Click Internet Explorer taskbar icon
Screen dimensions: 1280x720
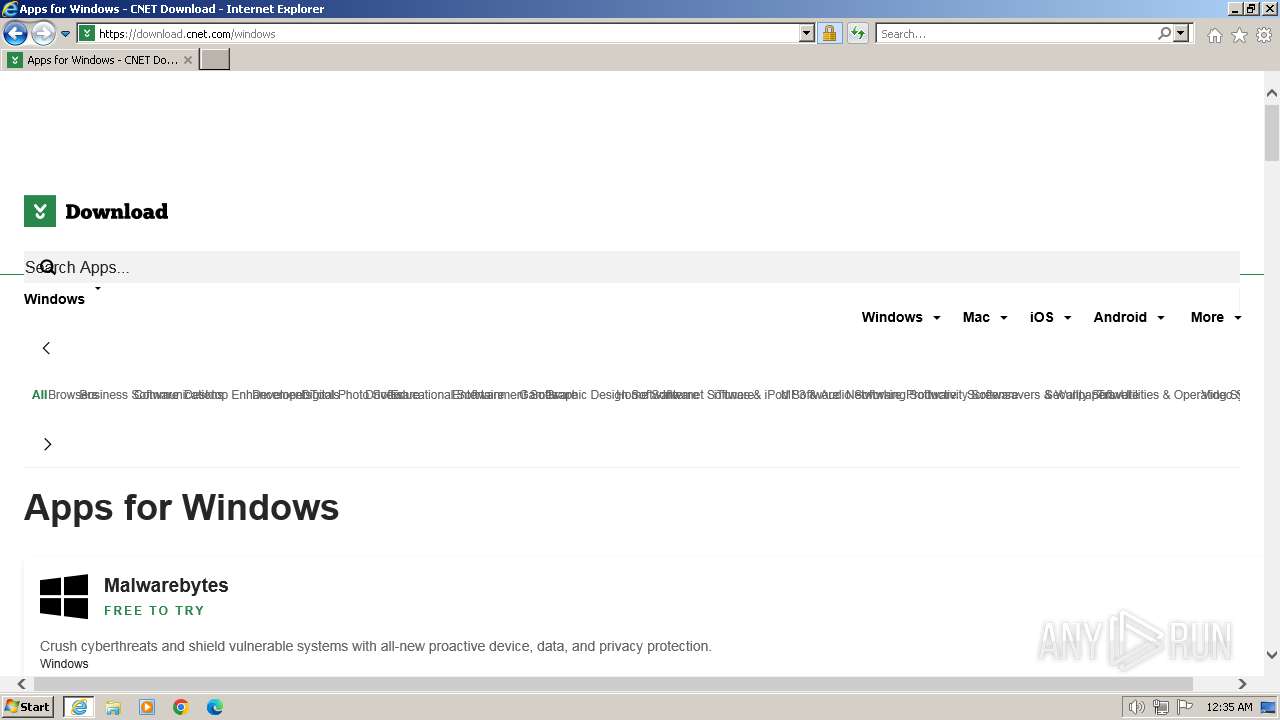point(79,707)
